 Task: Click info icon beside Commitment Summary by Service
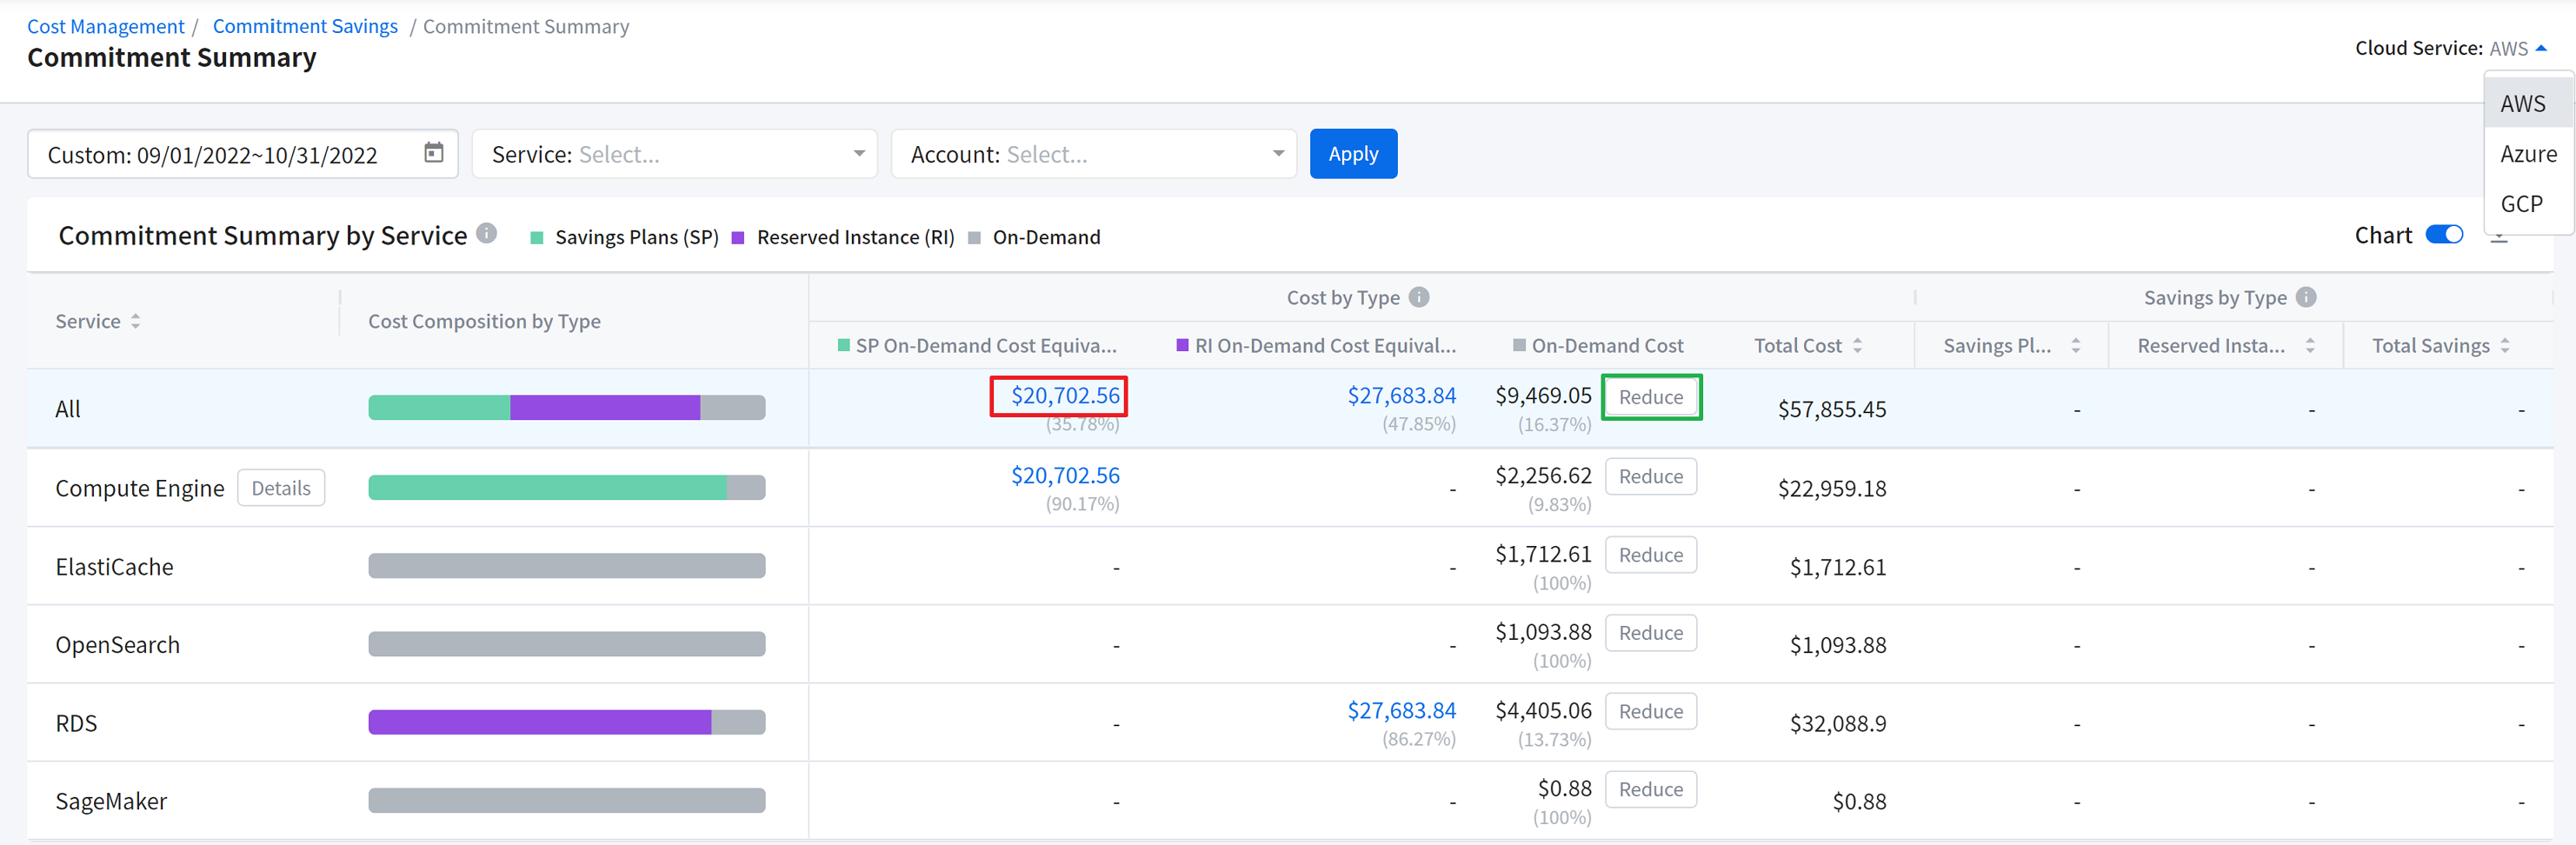486,234
